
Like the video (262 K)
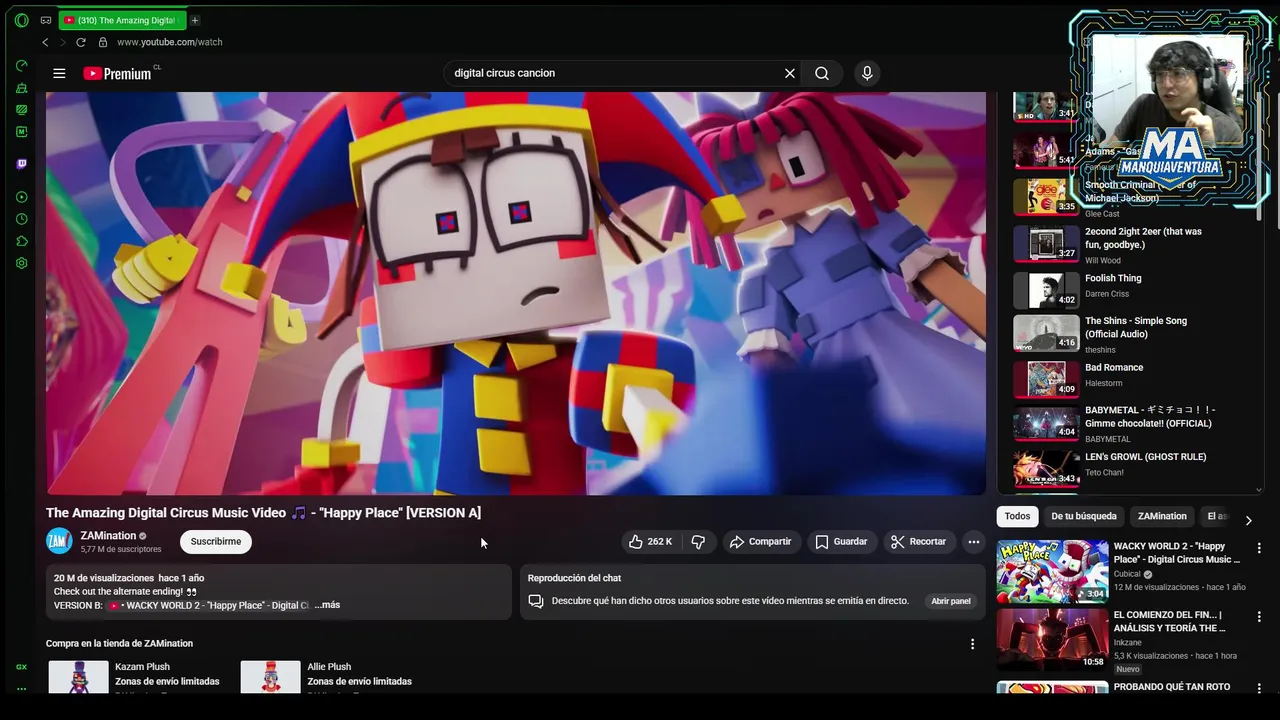[650, 542]
